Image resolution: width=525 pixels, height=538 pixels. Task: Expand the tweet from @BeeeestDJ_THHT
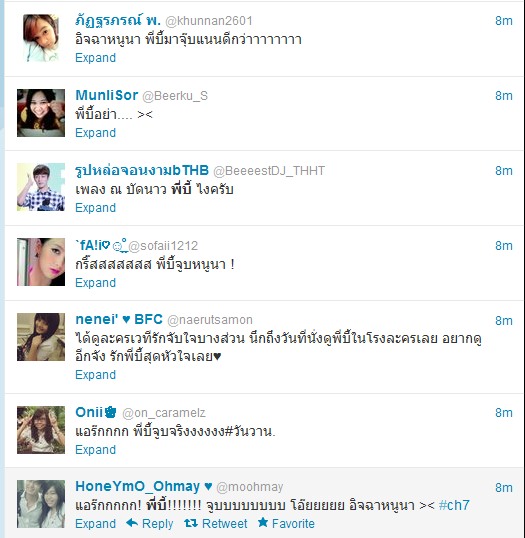click(x=95, y=208)
